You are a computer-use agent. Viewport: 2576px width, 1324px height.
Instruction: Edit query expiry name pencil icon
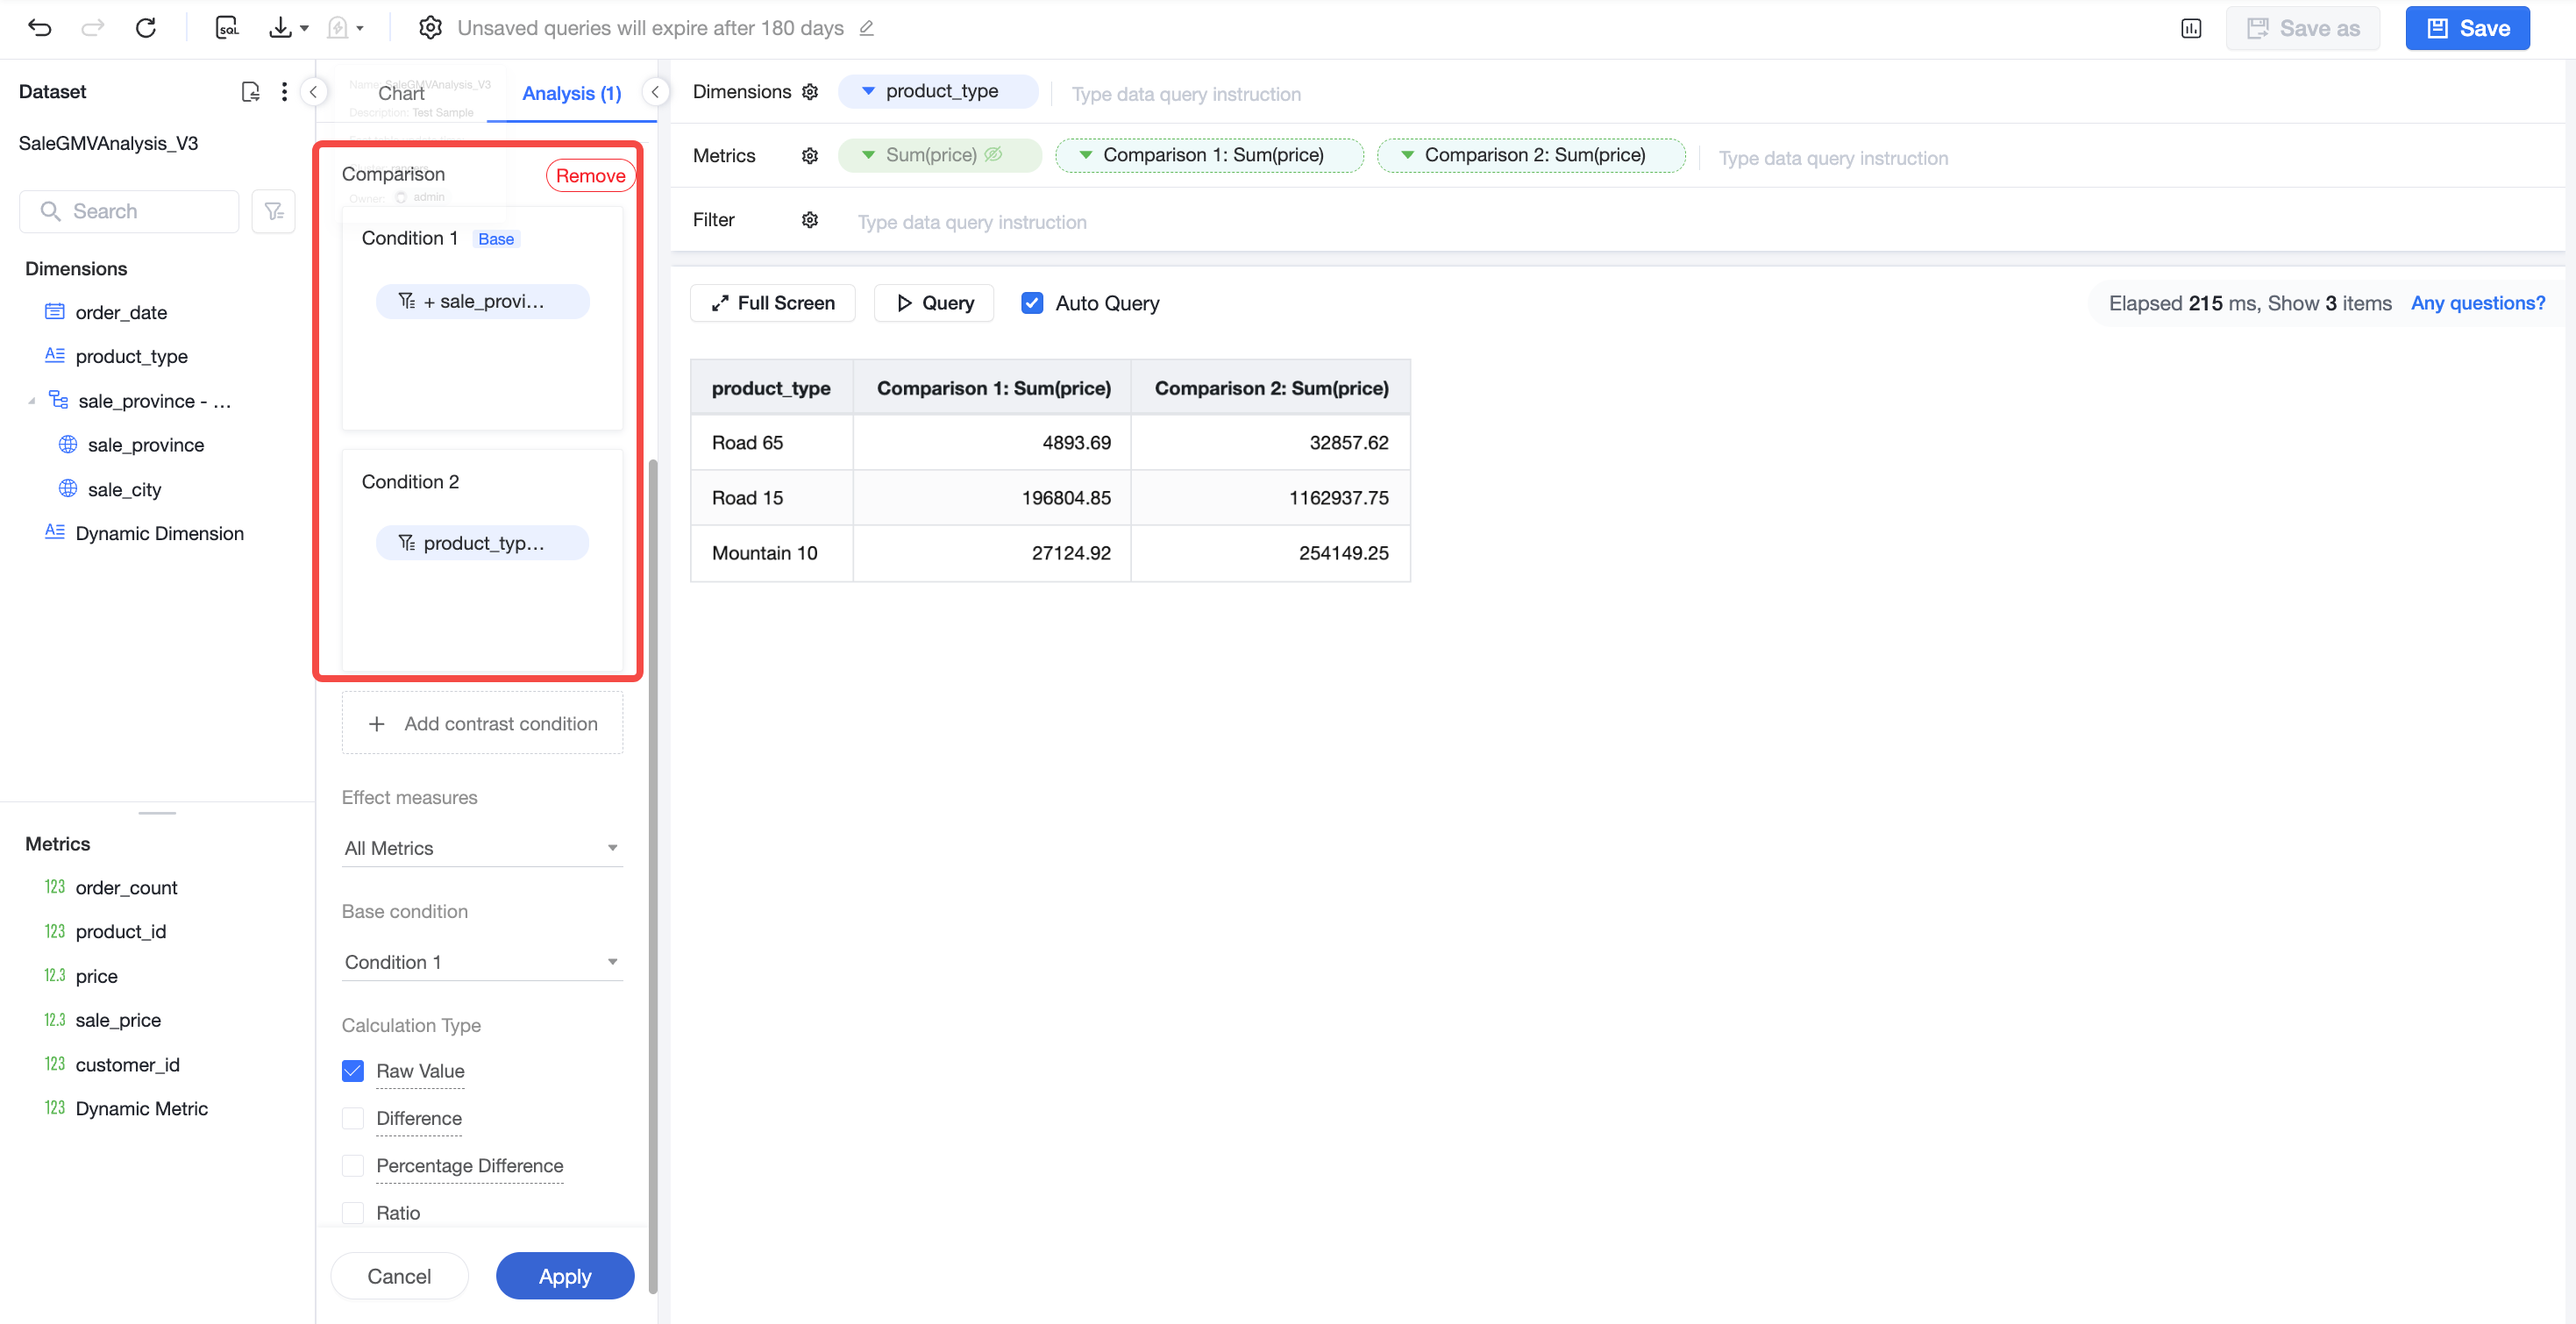[x=867, y=28]
